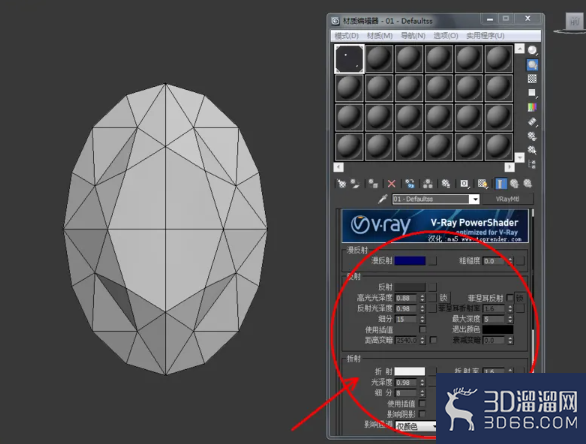Toggle the Backlight icon in side toolbar
This screenshot has height=444, width=586.
[x=532, y=65]
